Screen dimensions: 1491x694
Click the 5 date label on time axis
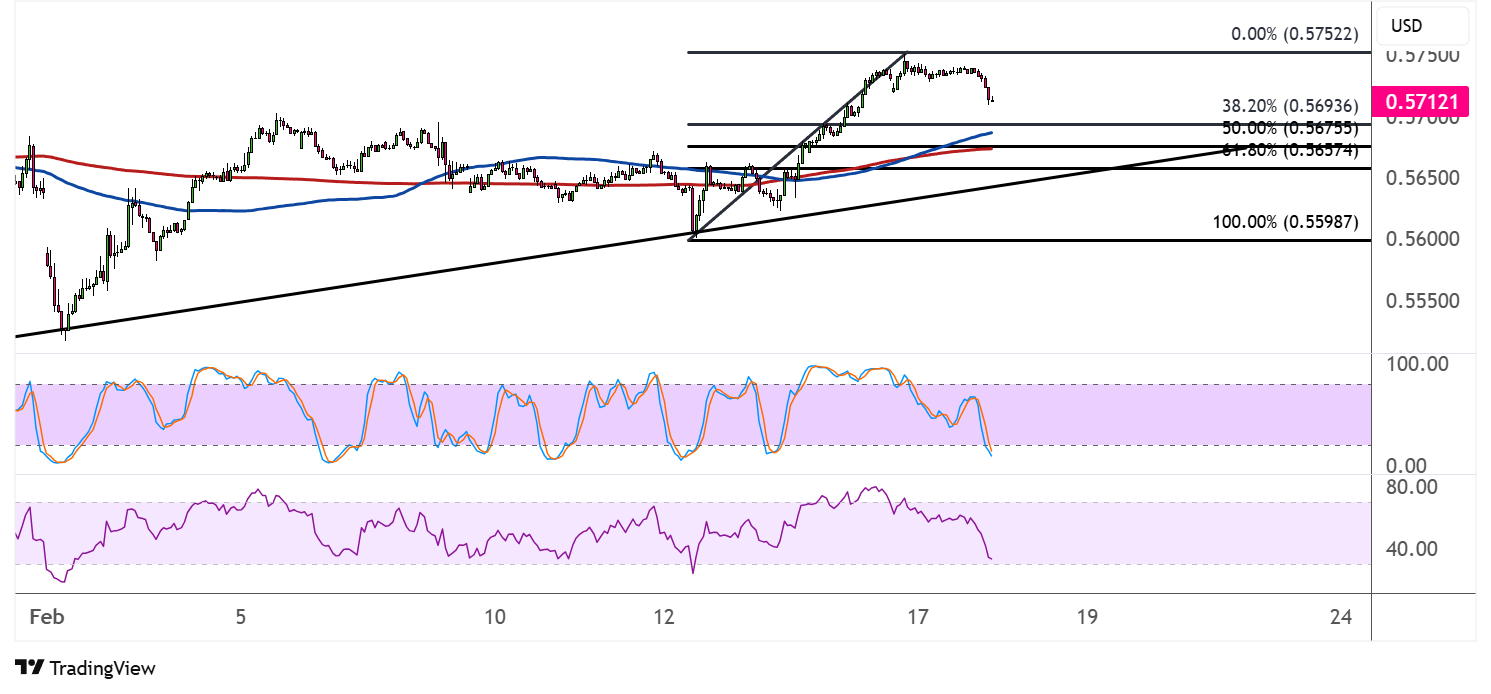point(240,617)
